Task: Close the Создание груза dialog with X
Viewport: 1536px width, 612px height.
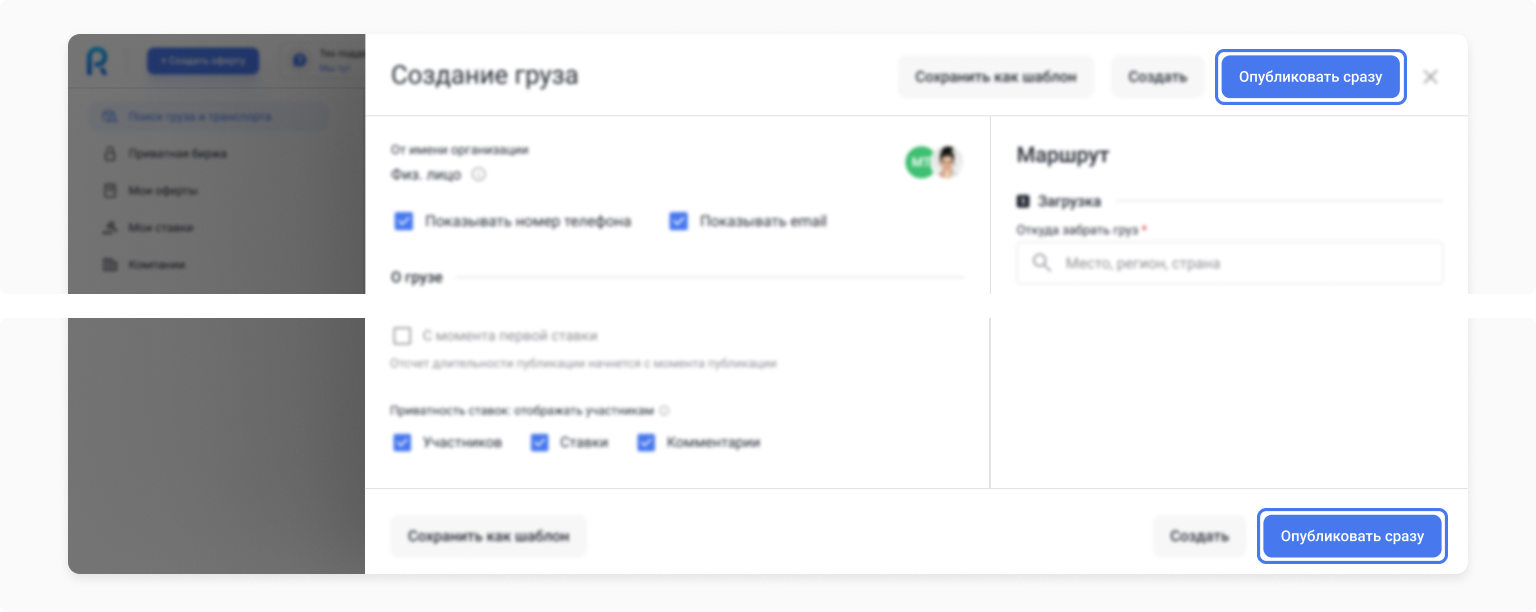Action: (1430, 77)
